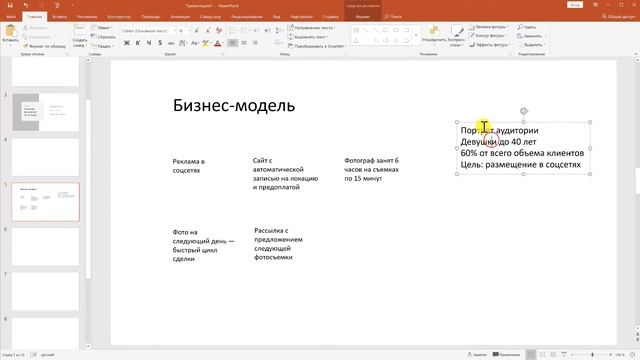
Task: Open Comments (Примечания) in status bar
Action: tap(507, 355)
